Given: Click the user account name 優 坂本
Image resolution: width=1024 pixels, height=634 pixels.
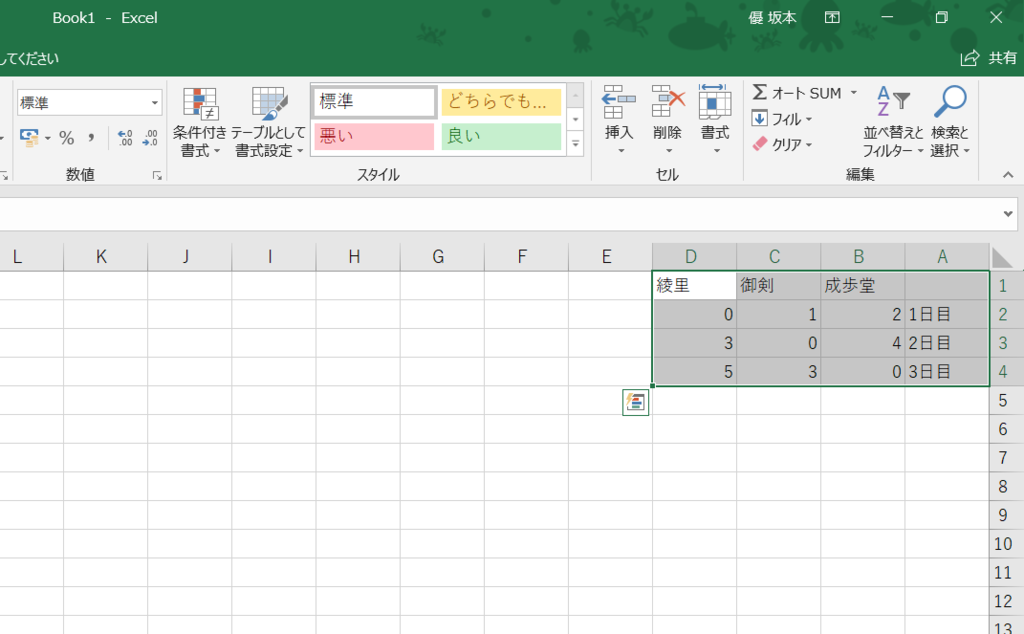Looking at the screenshot, I should point(773,18).
